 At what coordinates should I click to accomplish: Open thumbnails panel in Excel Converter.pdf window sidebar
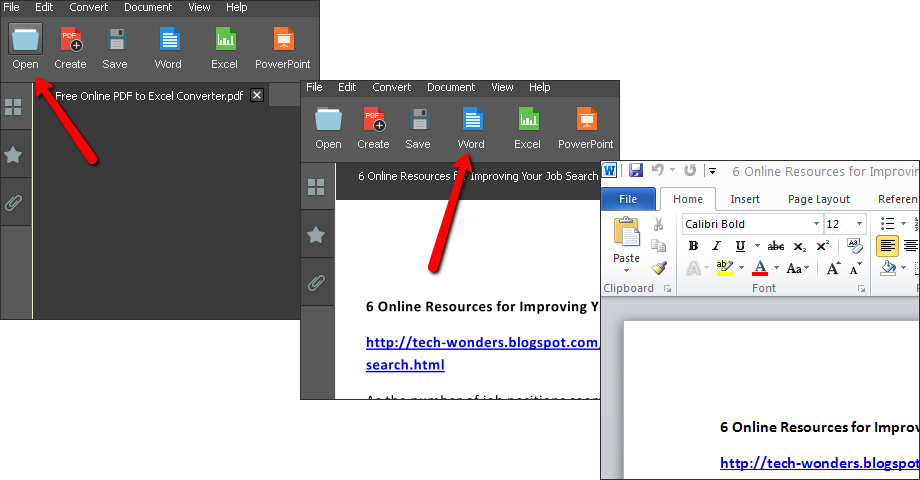coord(13,107)
